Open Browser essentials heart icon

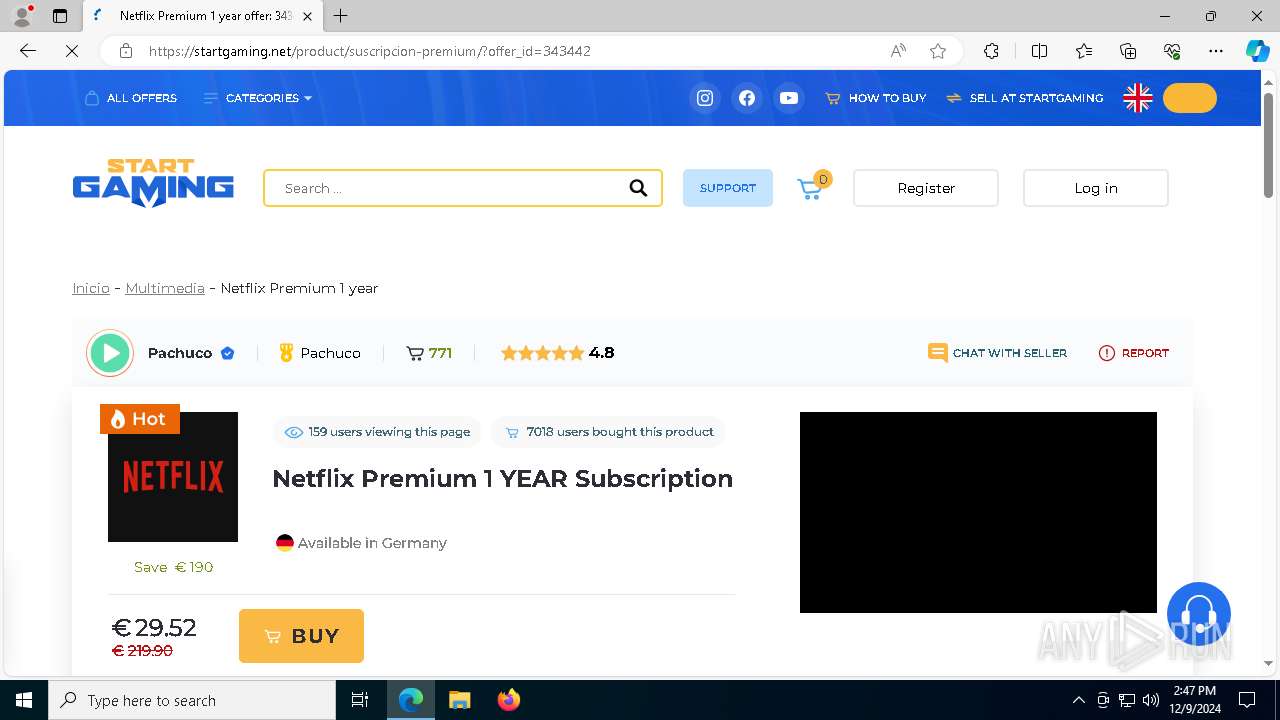click(1172, 51)
